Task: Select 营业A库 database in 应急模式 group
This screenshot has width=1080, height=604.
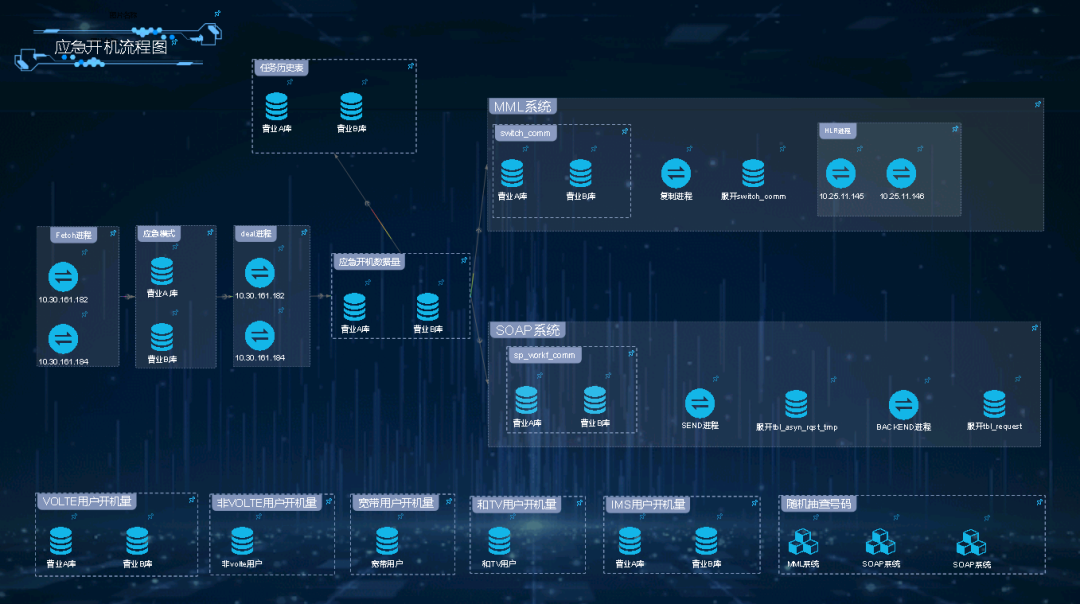Action: (x=162, y=271)
